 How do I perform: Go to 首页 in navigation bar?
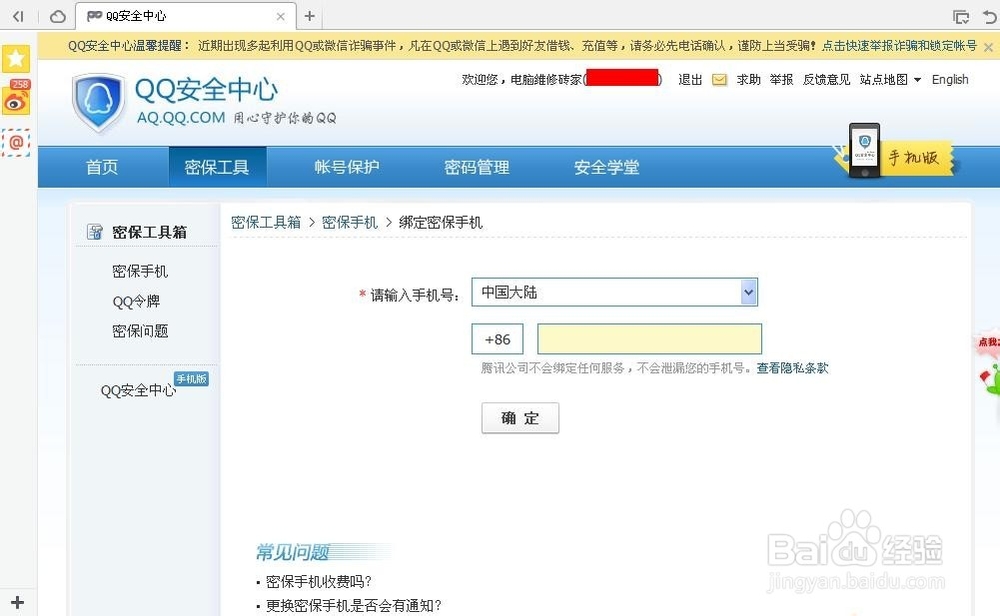coord(102,167)
